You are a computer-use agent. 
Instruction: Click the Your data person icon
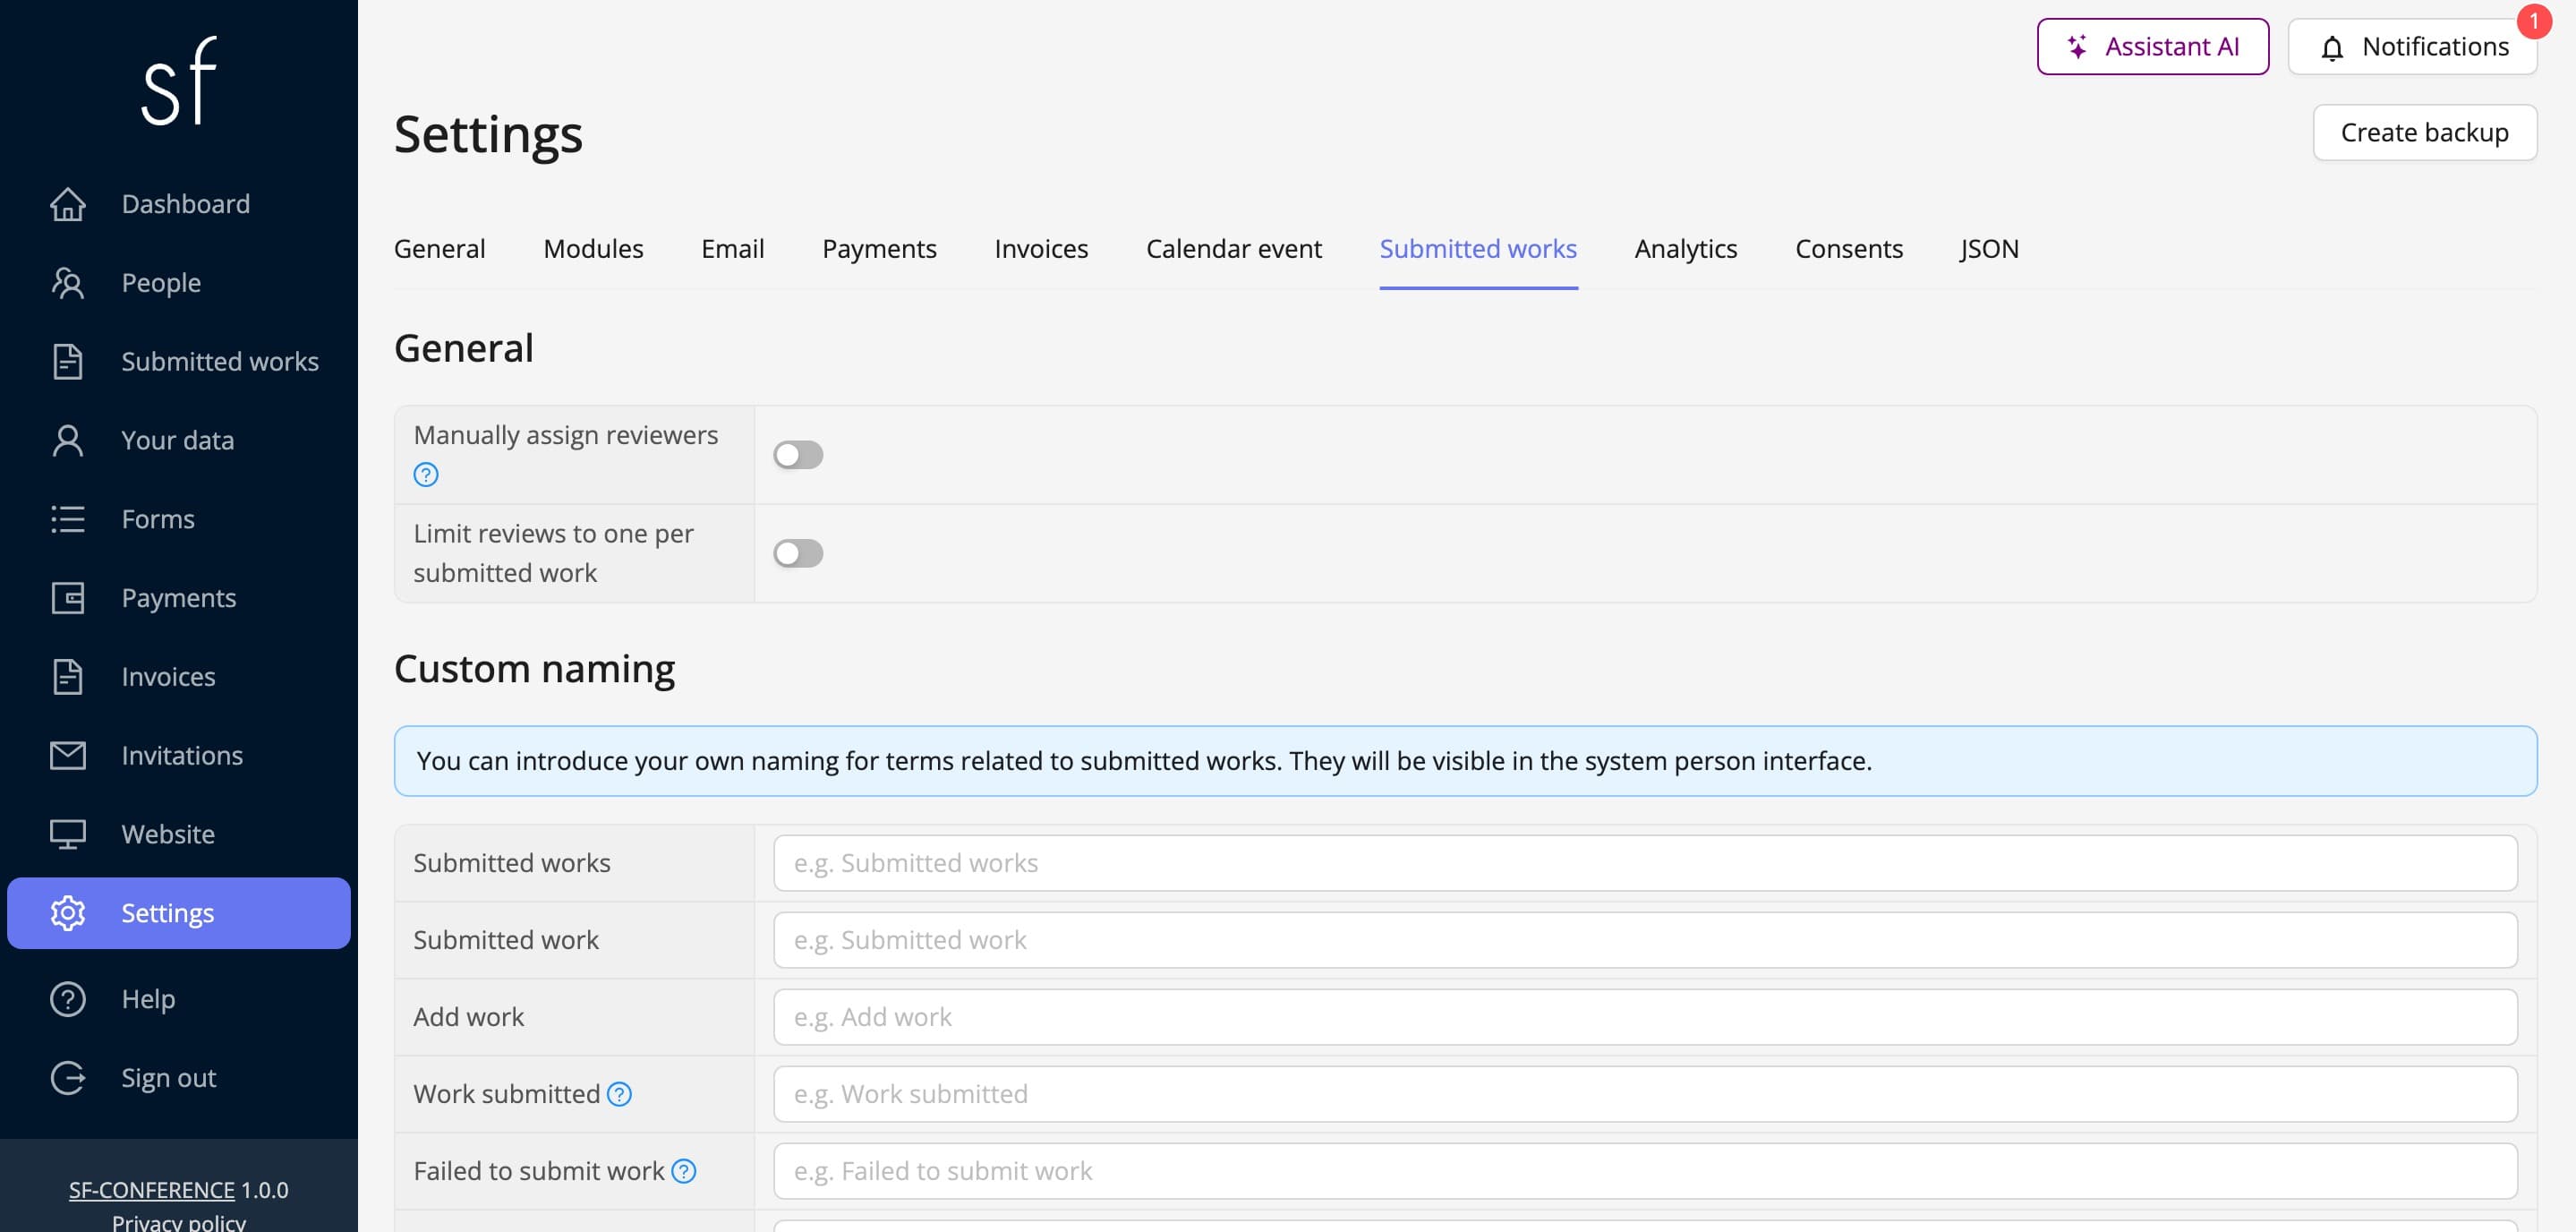pyautogui.click(x=68, y=441)
